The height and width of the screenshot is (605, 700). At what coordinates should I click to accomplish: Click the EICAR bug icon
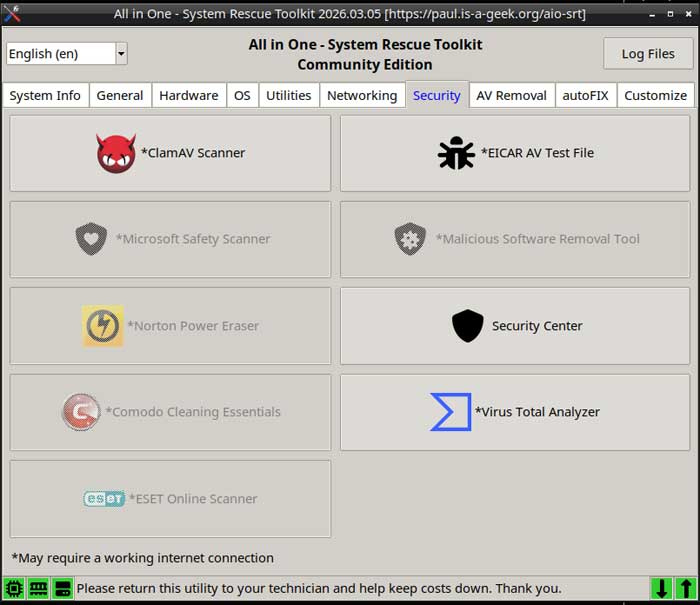click(456, 153)
